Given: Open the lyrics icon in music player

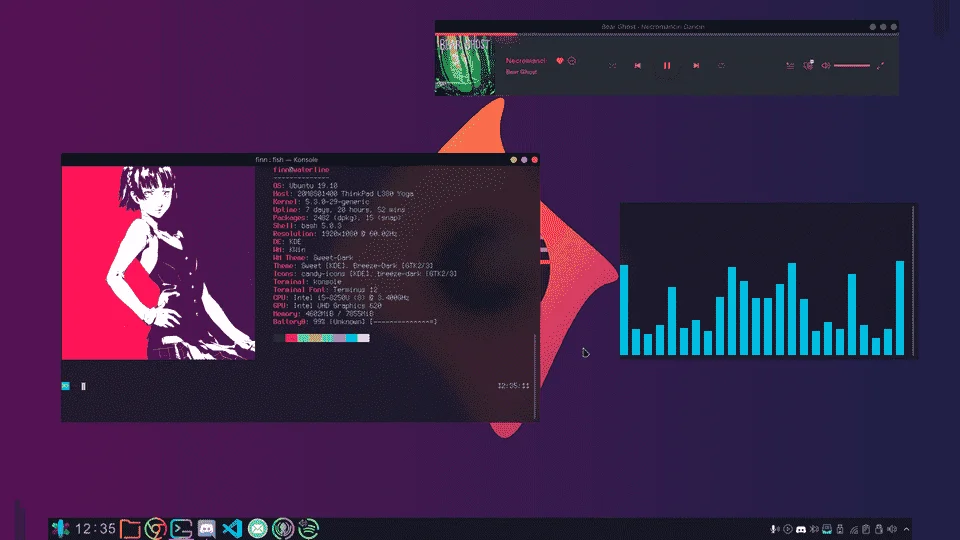Looking at the screenshot, I should coord(809,65).
